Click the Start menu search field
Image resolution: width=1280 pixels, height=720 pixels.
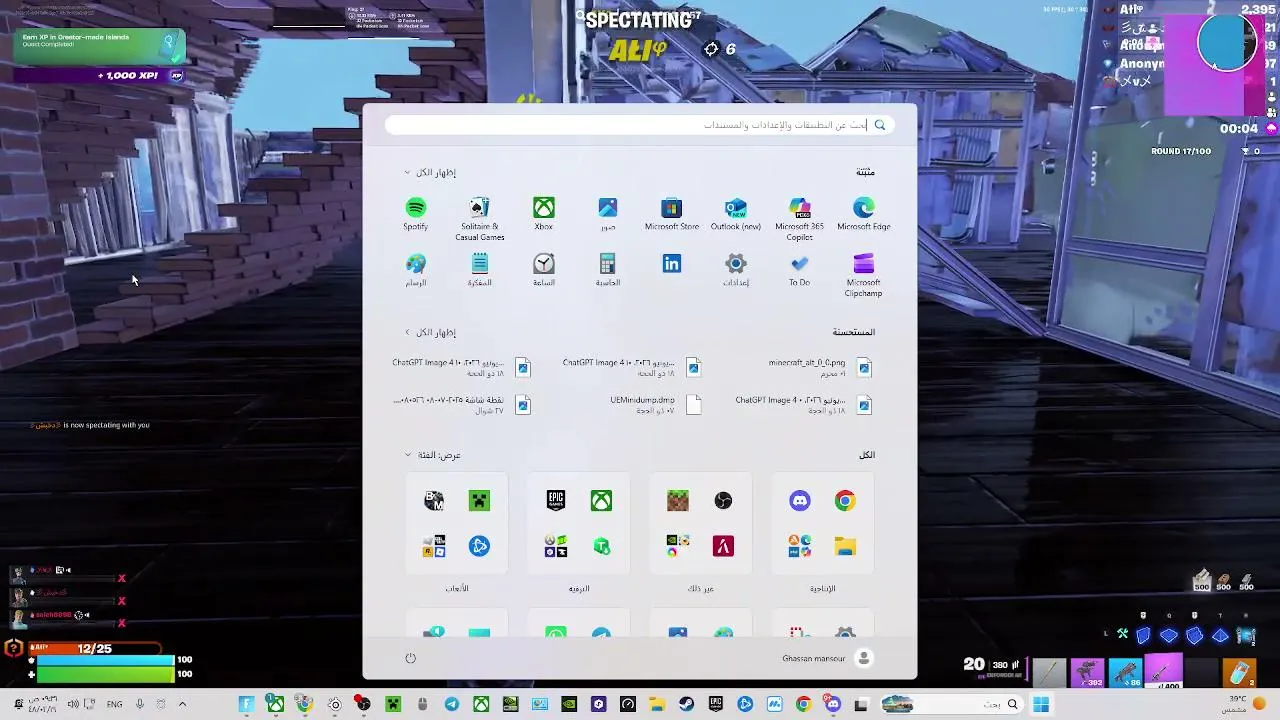640,125
